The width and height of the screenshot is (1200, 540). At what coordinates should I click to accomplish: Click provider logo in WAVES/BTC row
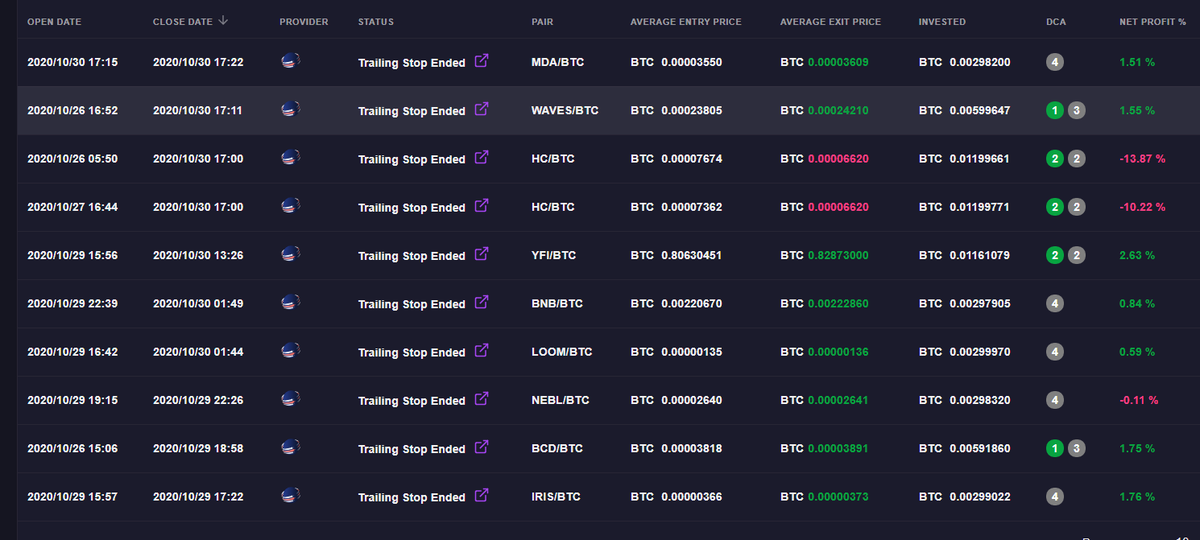(x=291, y=109)
